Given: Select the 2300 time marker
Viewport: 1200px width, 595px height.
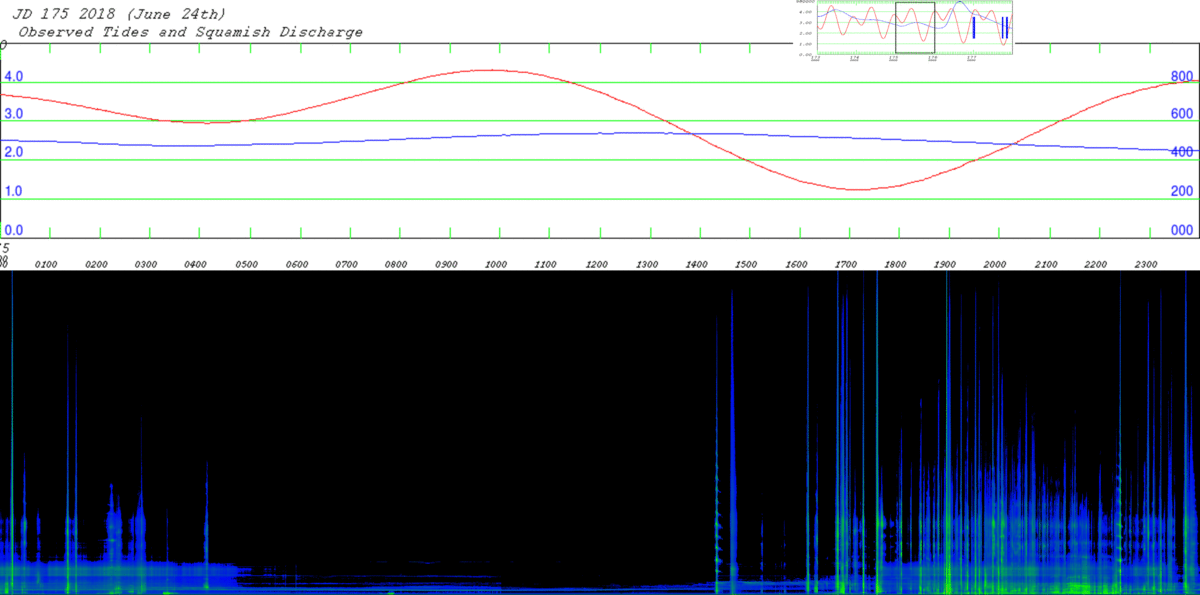Looking at the screenshot, I should coord(1146,264).
